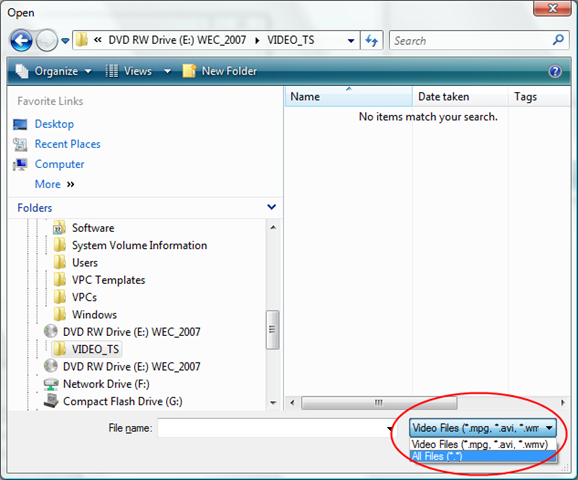Viewport: 578px width, 480px height.
Task: Open the recent pages dropdown arrow beside Forward
Action: click(65, 41)
